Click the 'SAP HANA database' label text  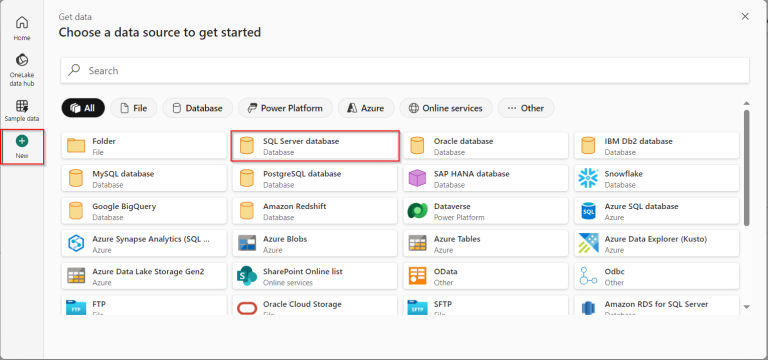coord(472,174)
